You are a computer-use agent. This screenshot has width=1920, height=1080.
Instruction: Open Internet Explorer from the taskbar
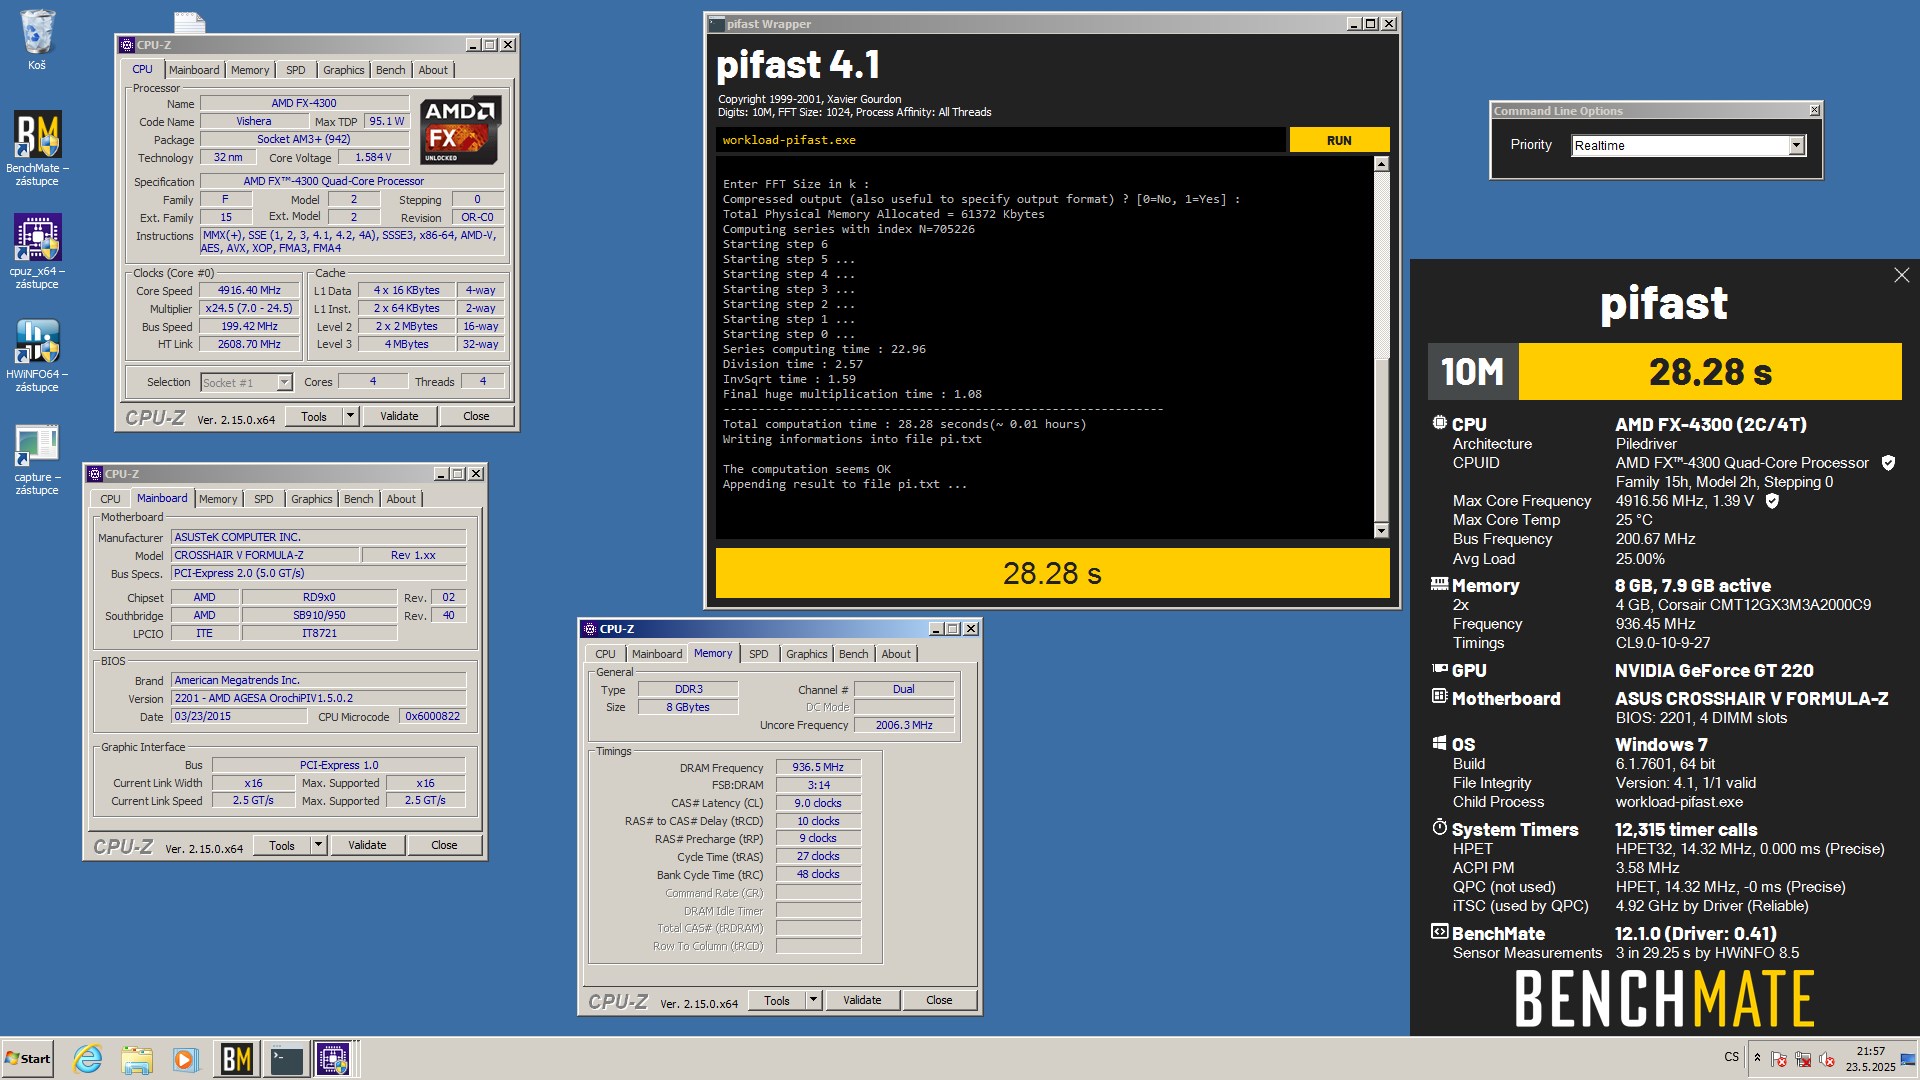point(88,1059)
